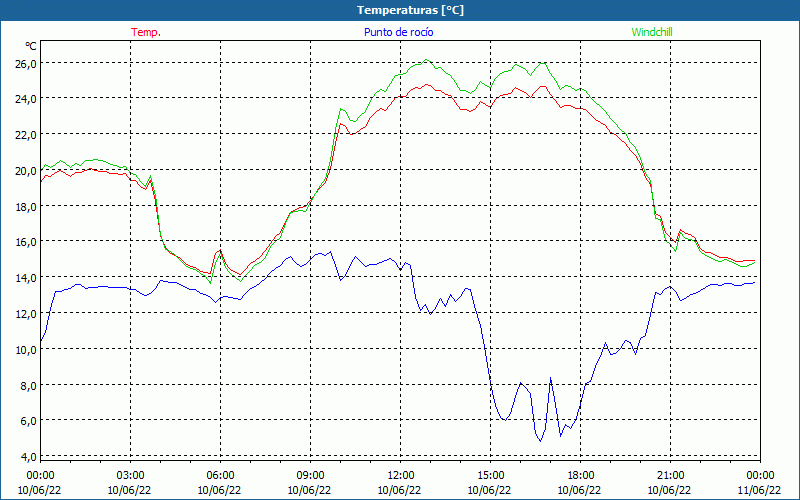Click the Temperaturas [°C] chart title
This screenshot has height=500, width=800.
pyautogui.click(x=410, y=10)
